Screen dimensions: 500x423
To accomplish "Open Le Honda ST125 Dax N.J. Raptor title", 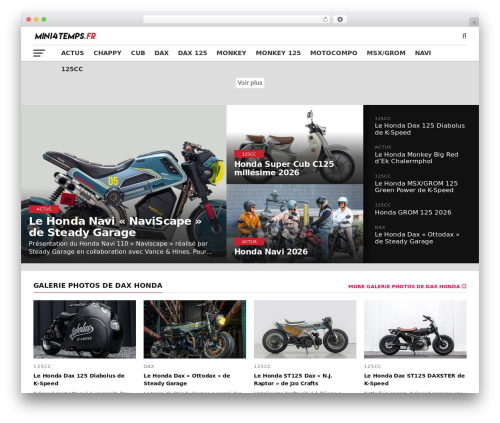I will coord(293,379).
